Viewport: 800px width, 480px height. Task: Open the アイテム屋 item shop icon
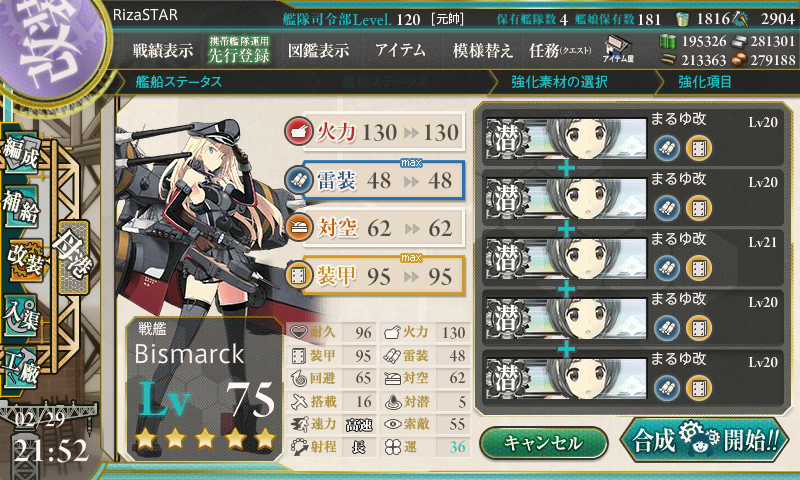point(618,49)
